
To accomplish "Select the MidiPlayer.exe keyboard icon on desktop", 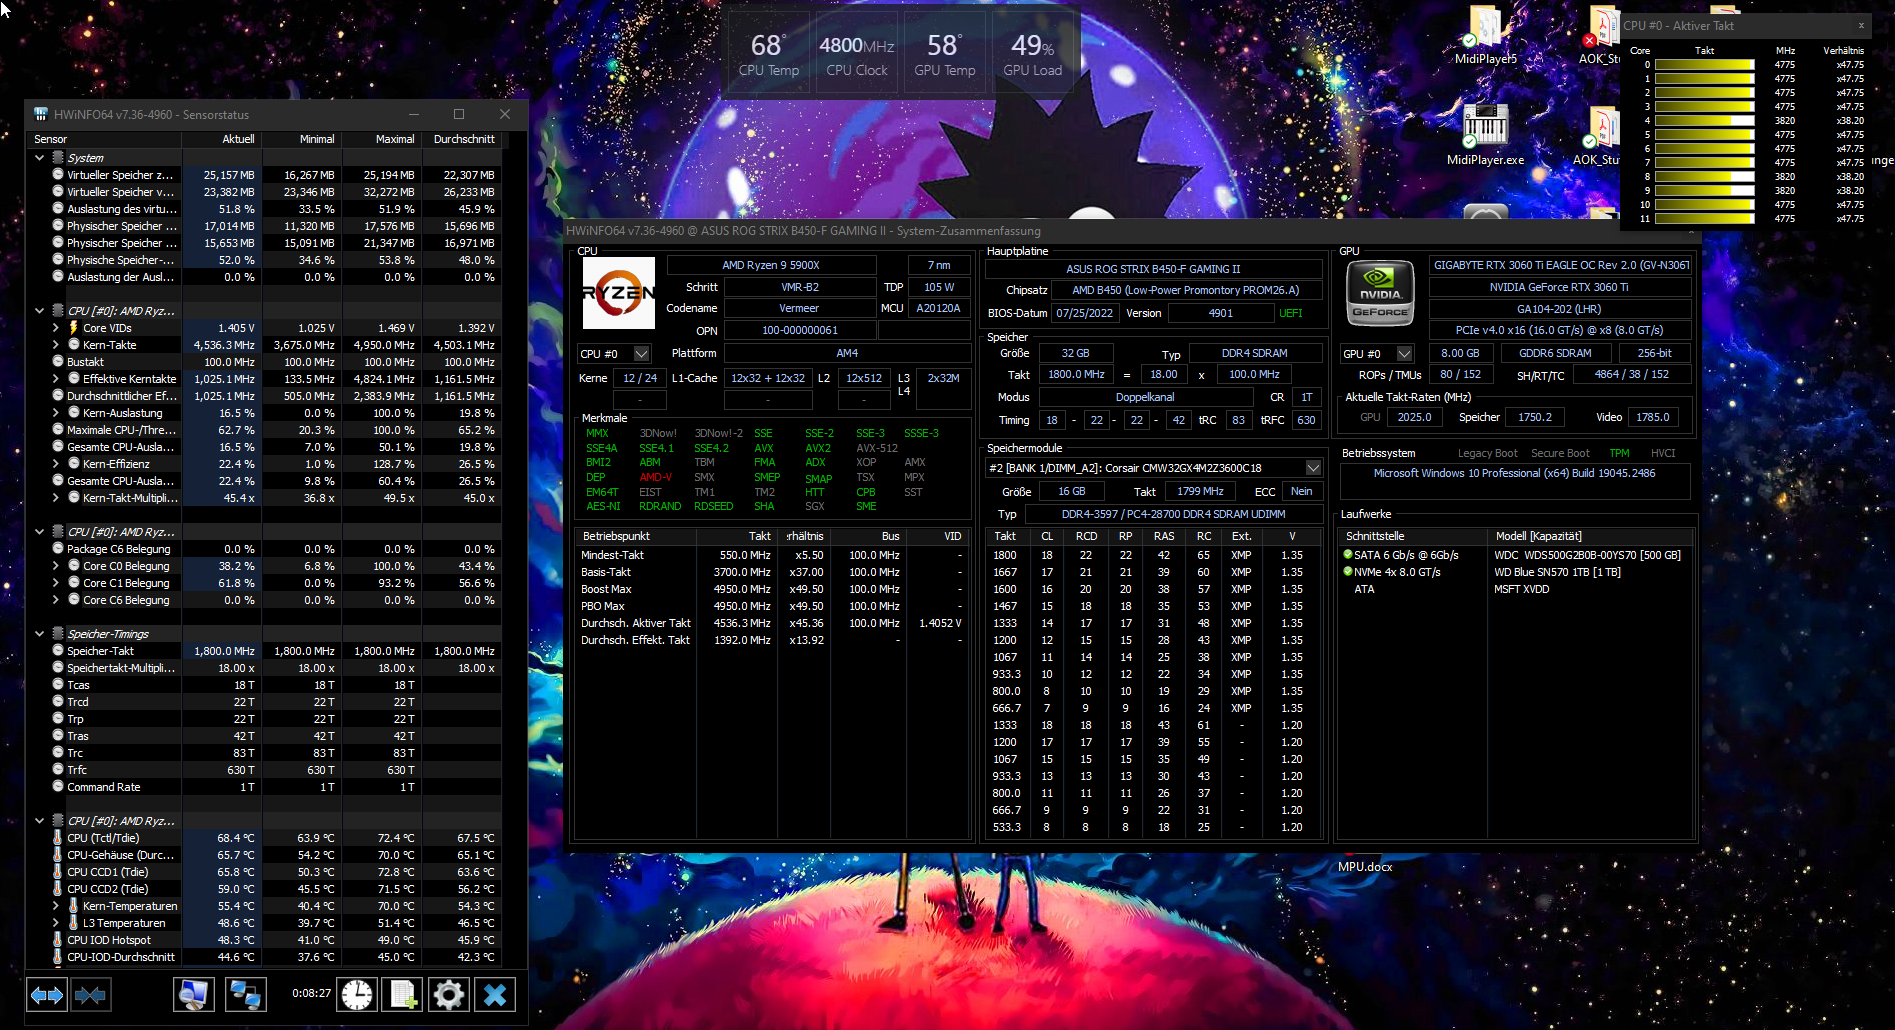I will pos(1485,125).
